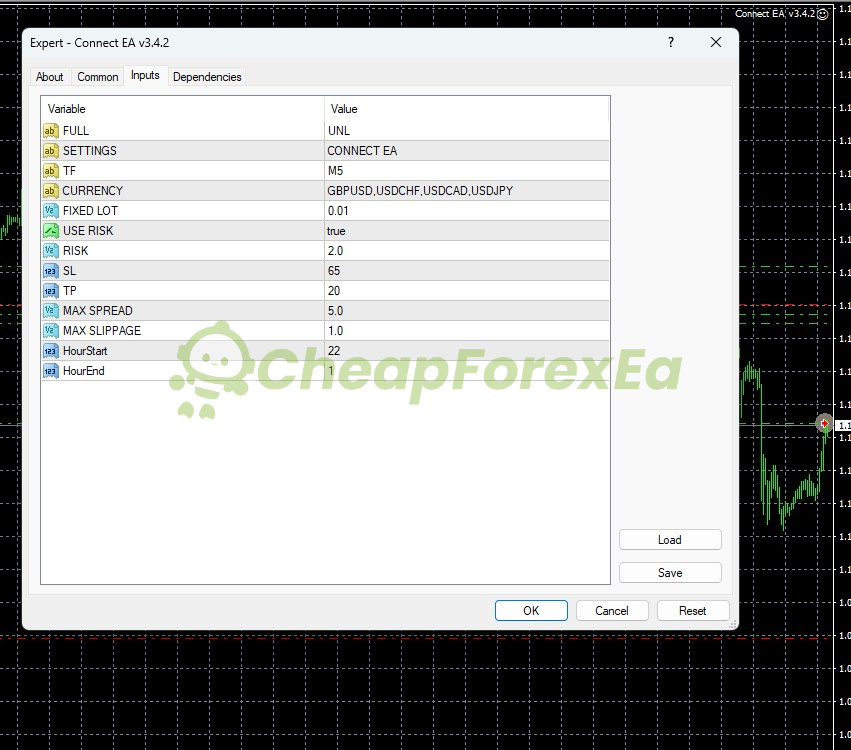This screenshot has height=750, width=851.
Task: Click the Cancel button
Action: [612, 611]
